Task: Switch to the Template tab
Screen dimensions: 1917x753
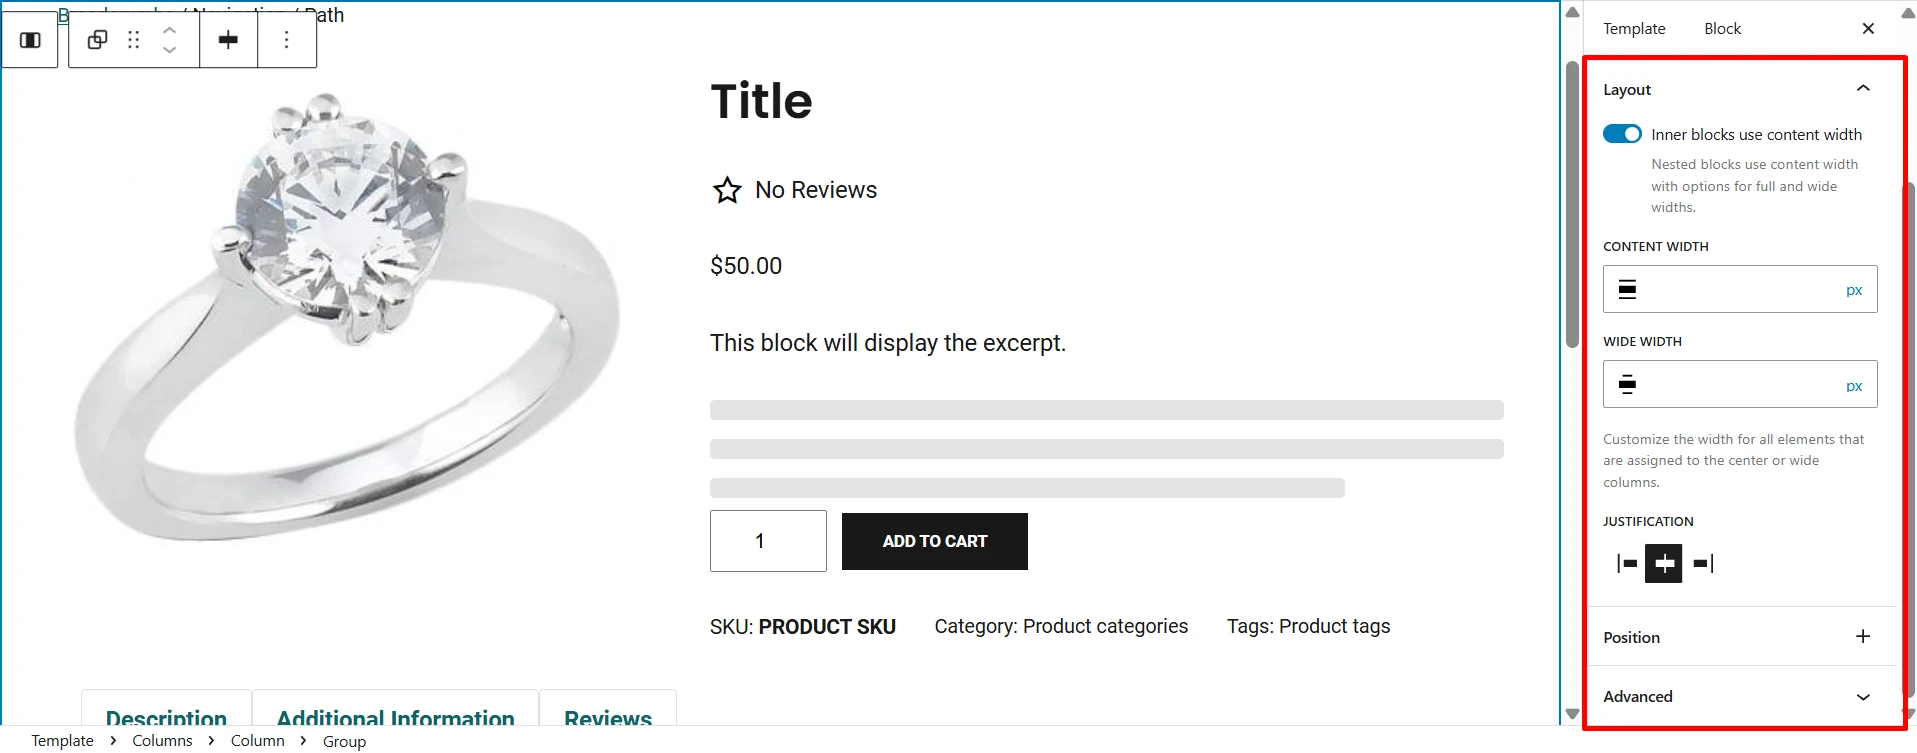Action: [1634, 29]
